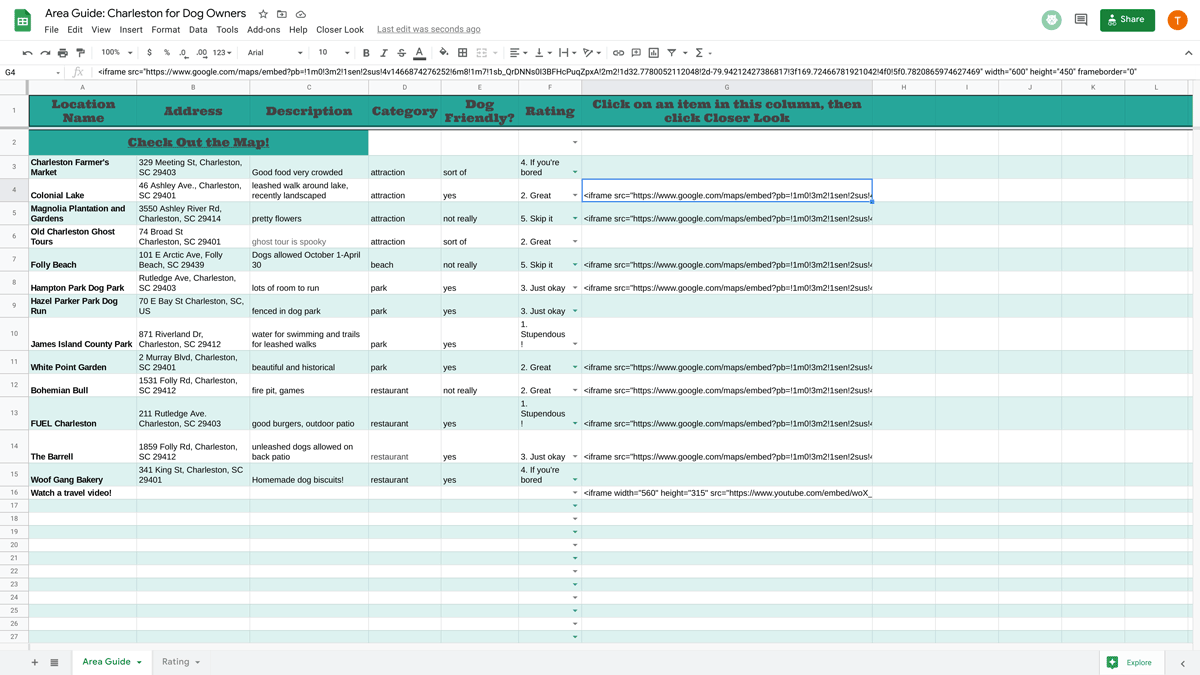
Task: Open the comment history icon
Action: (1081, 20)
